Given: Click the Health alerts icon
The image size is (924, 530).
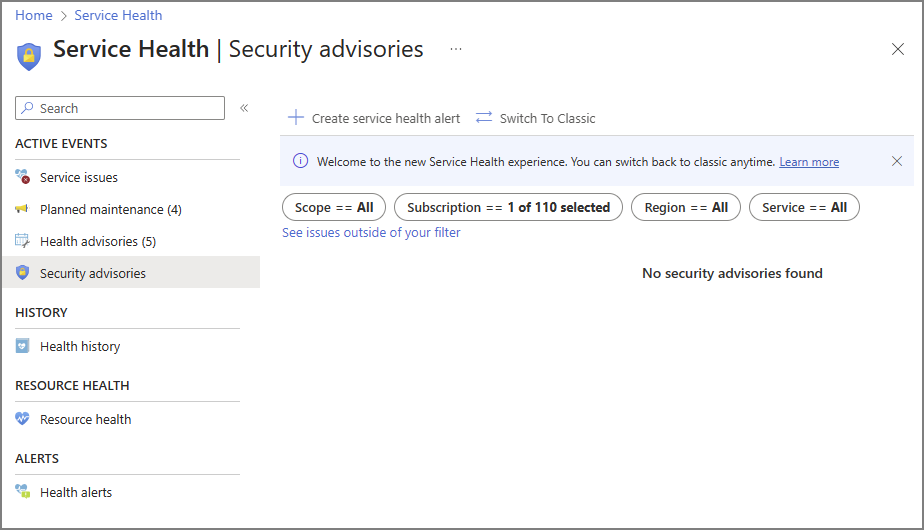Looking at the screenshot, I should click(22, 491).
